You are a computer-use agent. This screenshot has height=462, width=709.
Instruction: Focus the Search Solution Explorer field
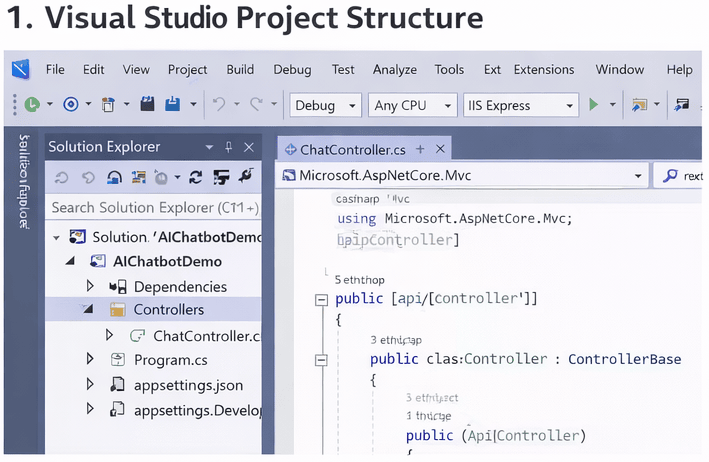point(154,207)
